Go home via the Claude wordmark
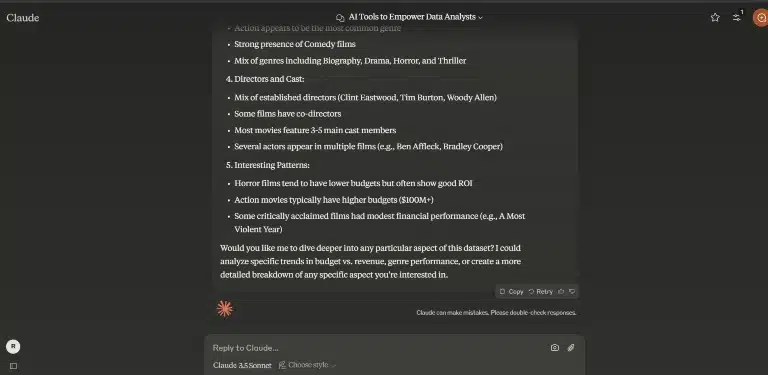The height and width of the screenshot is (375, 768). 23,18
